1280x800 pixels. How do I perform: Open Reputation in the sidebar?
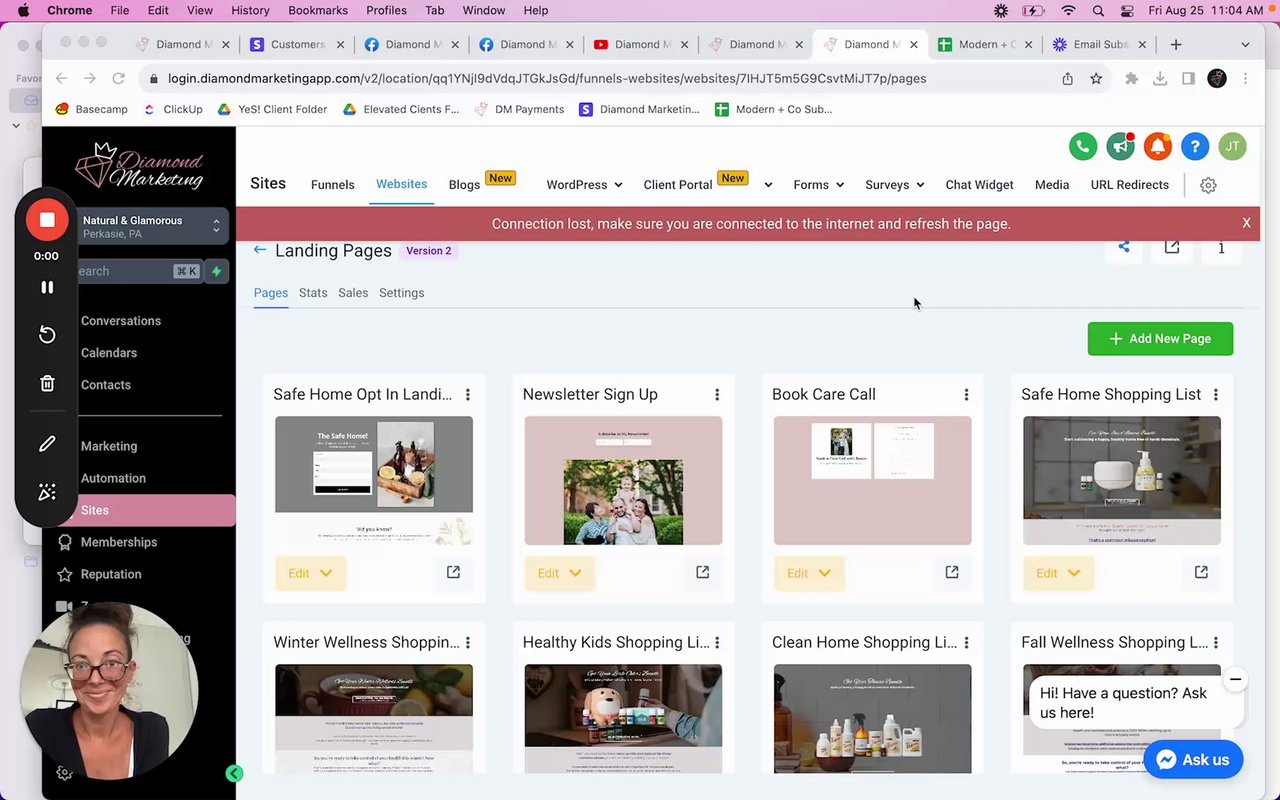[111, 574]
